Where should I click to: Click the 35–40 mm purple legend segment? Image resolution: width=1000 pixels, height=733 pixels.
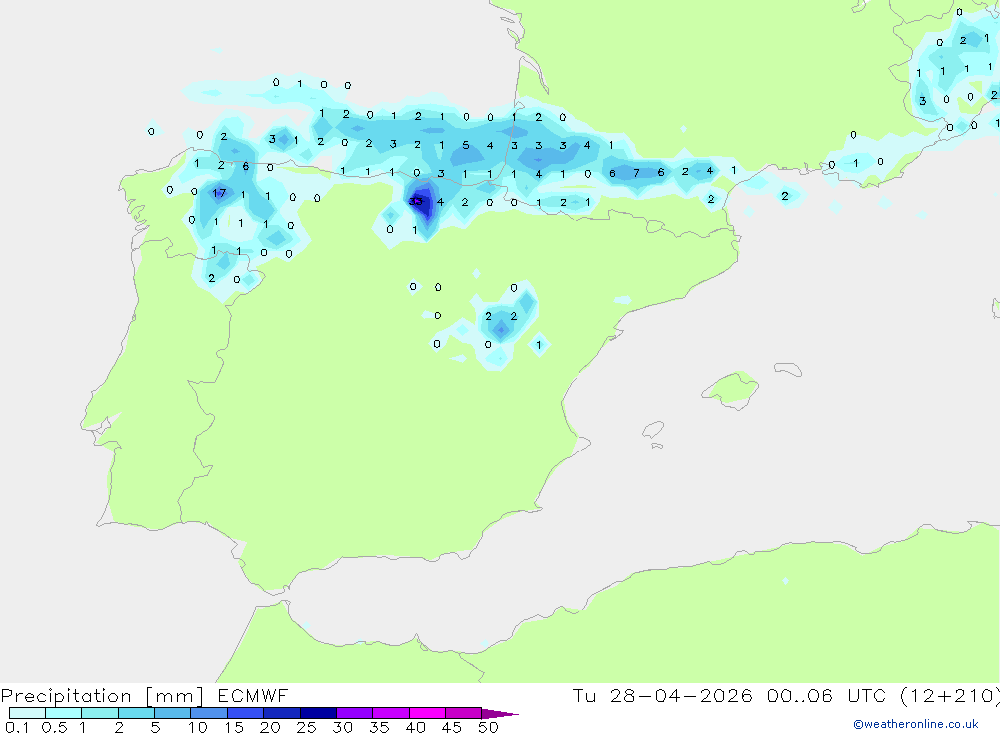pyautogui.click(x=391, y=713)
